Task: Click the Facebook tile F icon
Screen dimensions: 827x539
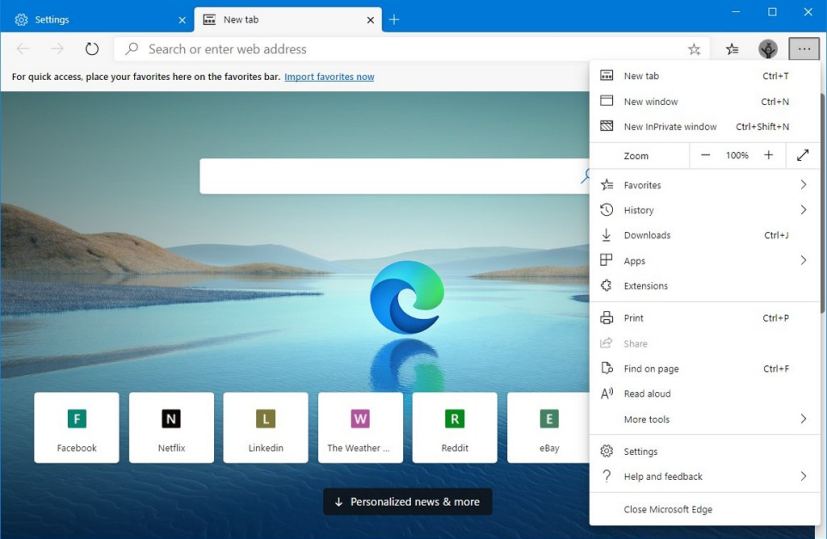Action: click(76, 419)
